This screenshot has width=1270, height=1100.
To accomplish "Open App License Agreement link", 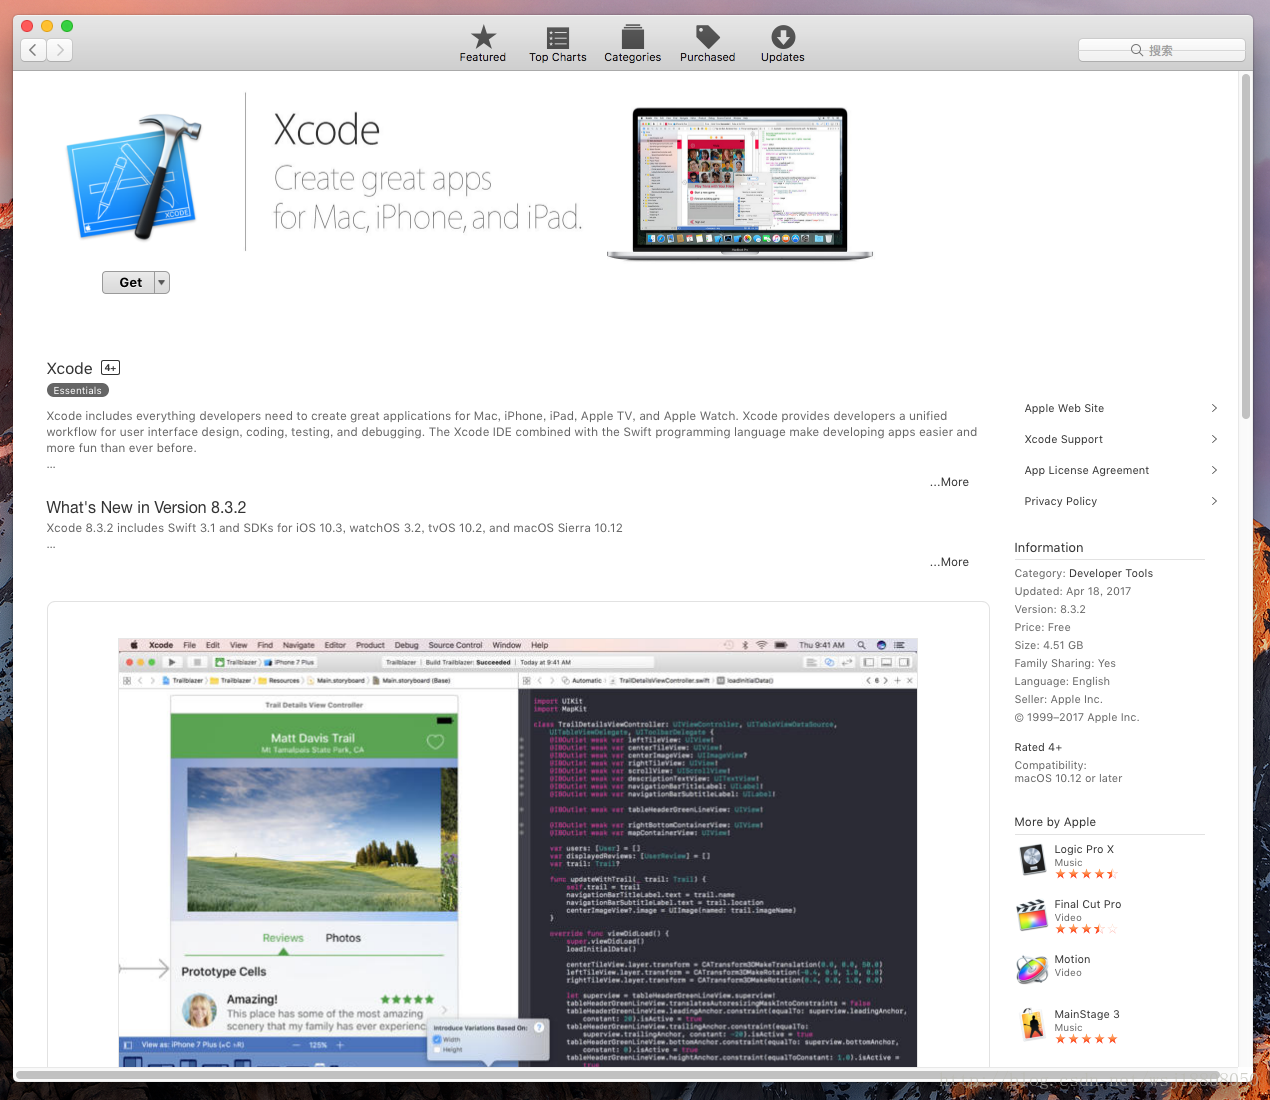I will coord(1087,470).
